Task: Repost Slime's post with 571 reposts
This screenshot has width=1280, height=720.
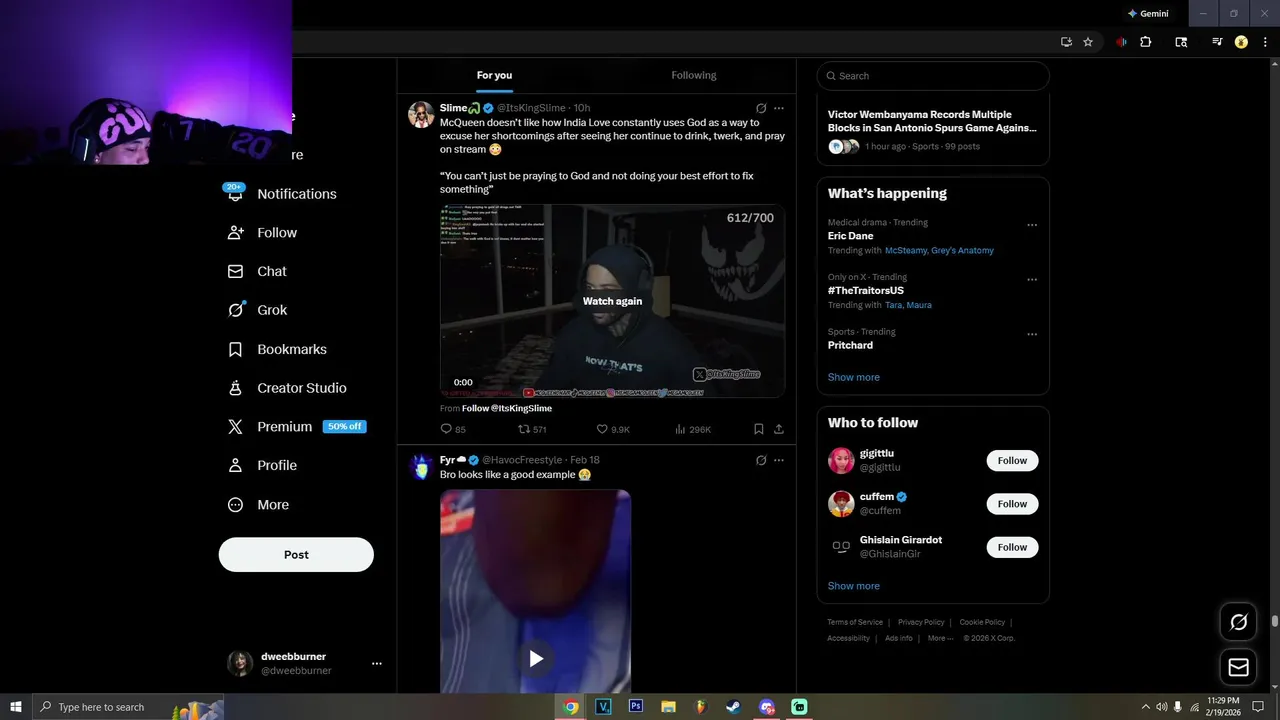Action: click(532, 429)
